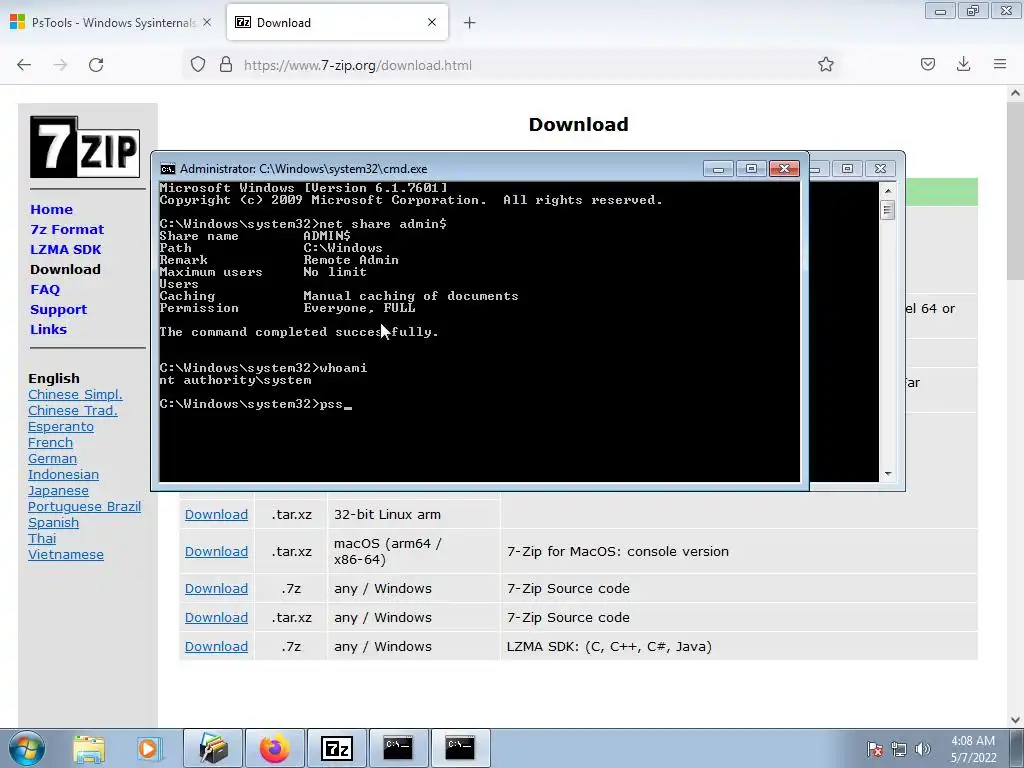Open Windows Media Player from taskbar
This screenshot has width=1024, height=768.
(148, 748)
